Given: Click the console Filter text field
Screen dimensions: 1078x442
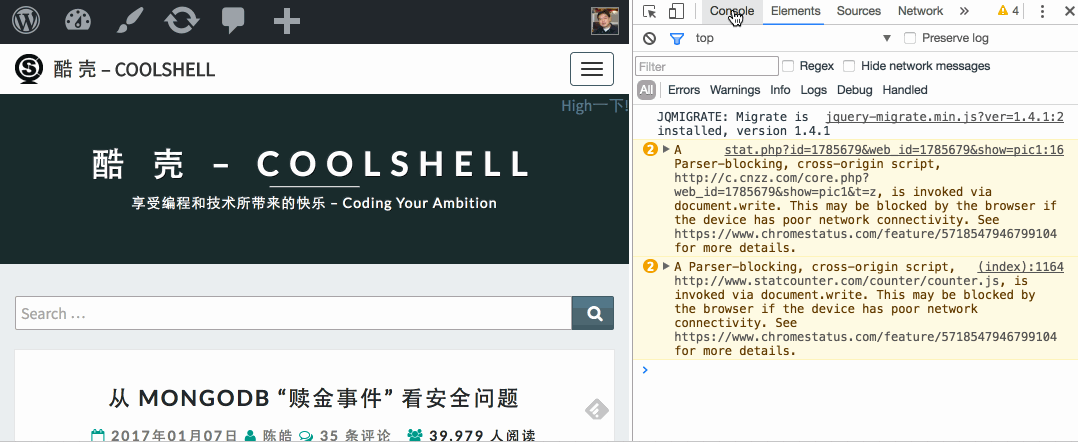Looking at the screenshot, I should coord(707,66).
